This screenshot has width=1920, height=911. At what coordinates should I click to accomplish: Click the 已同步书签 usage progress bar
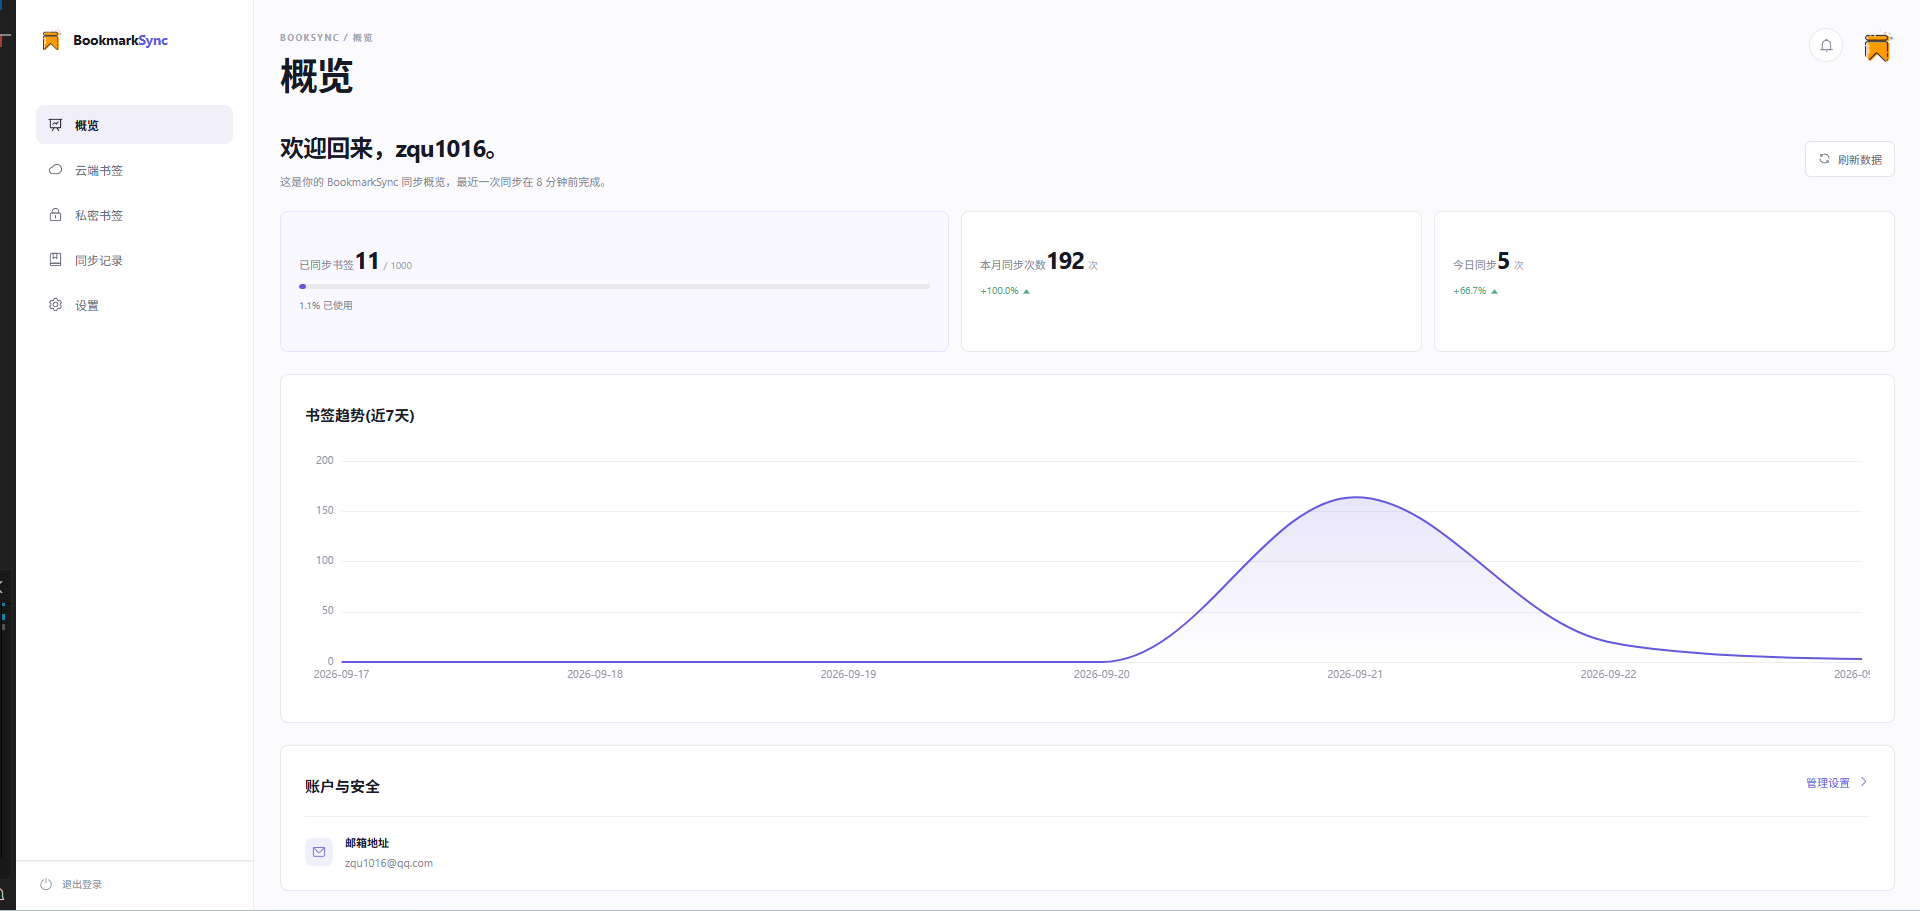[x=614, y=287]
